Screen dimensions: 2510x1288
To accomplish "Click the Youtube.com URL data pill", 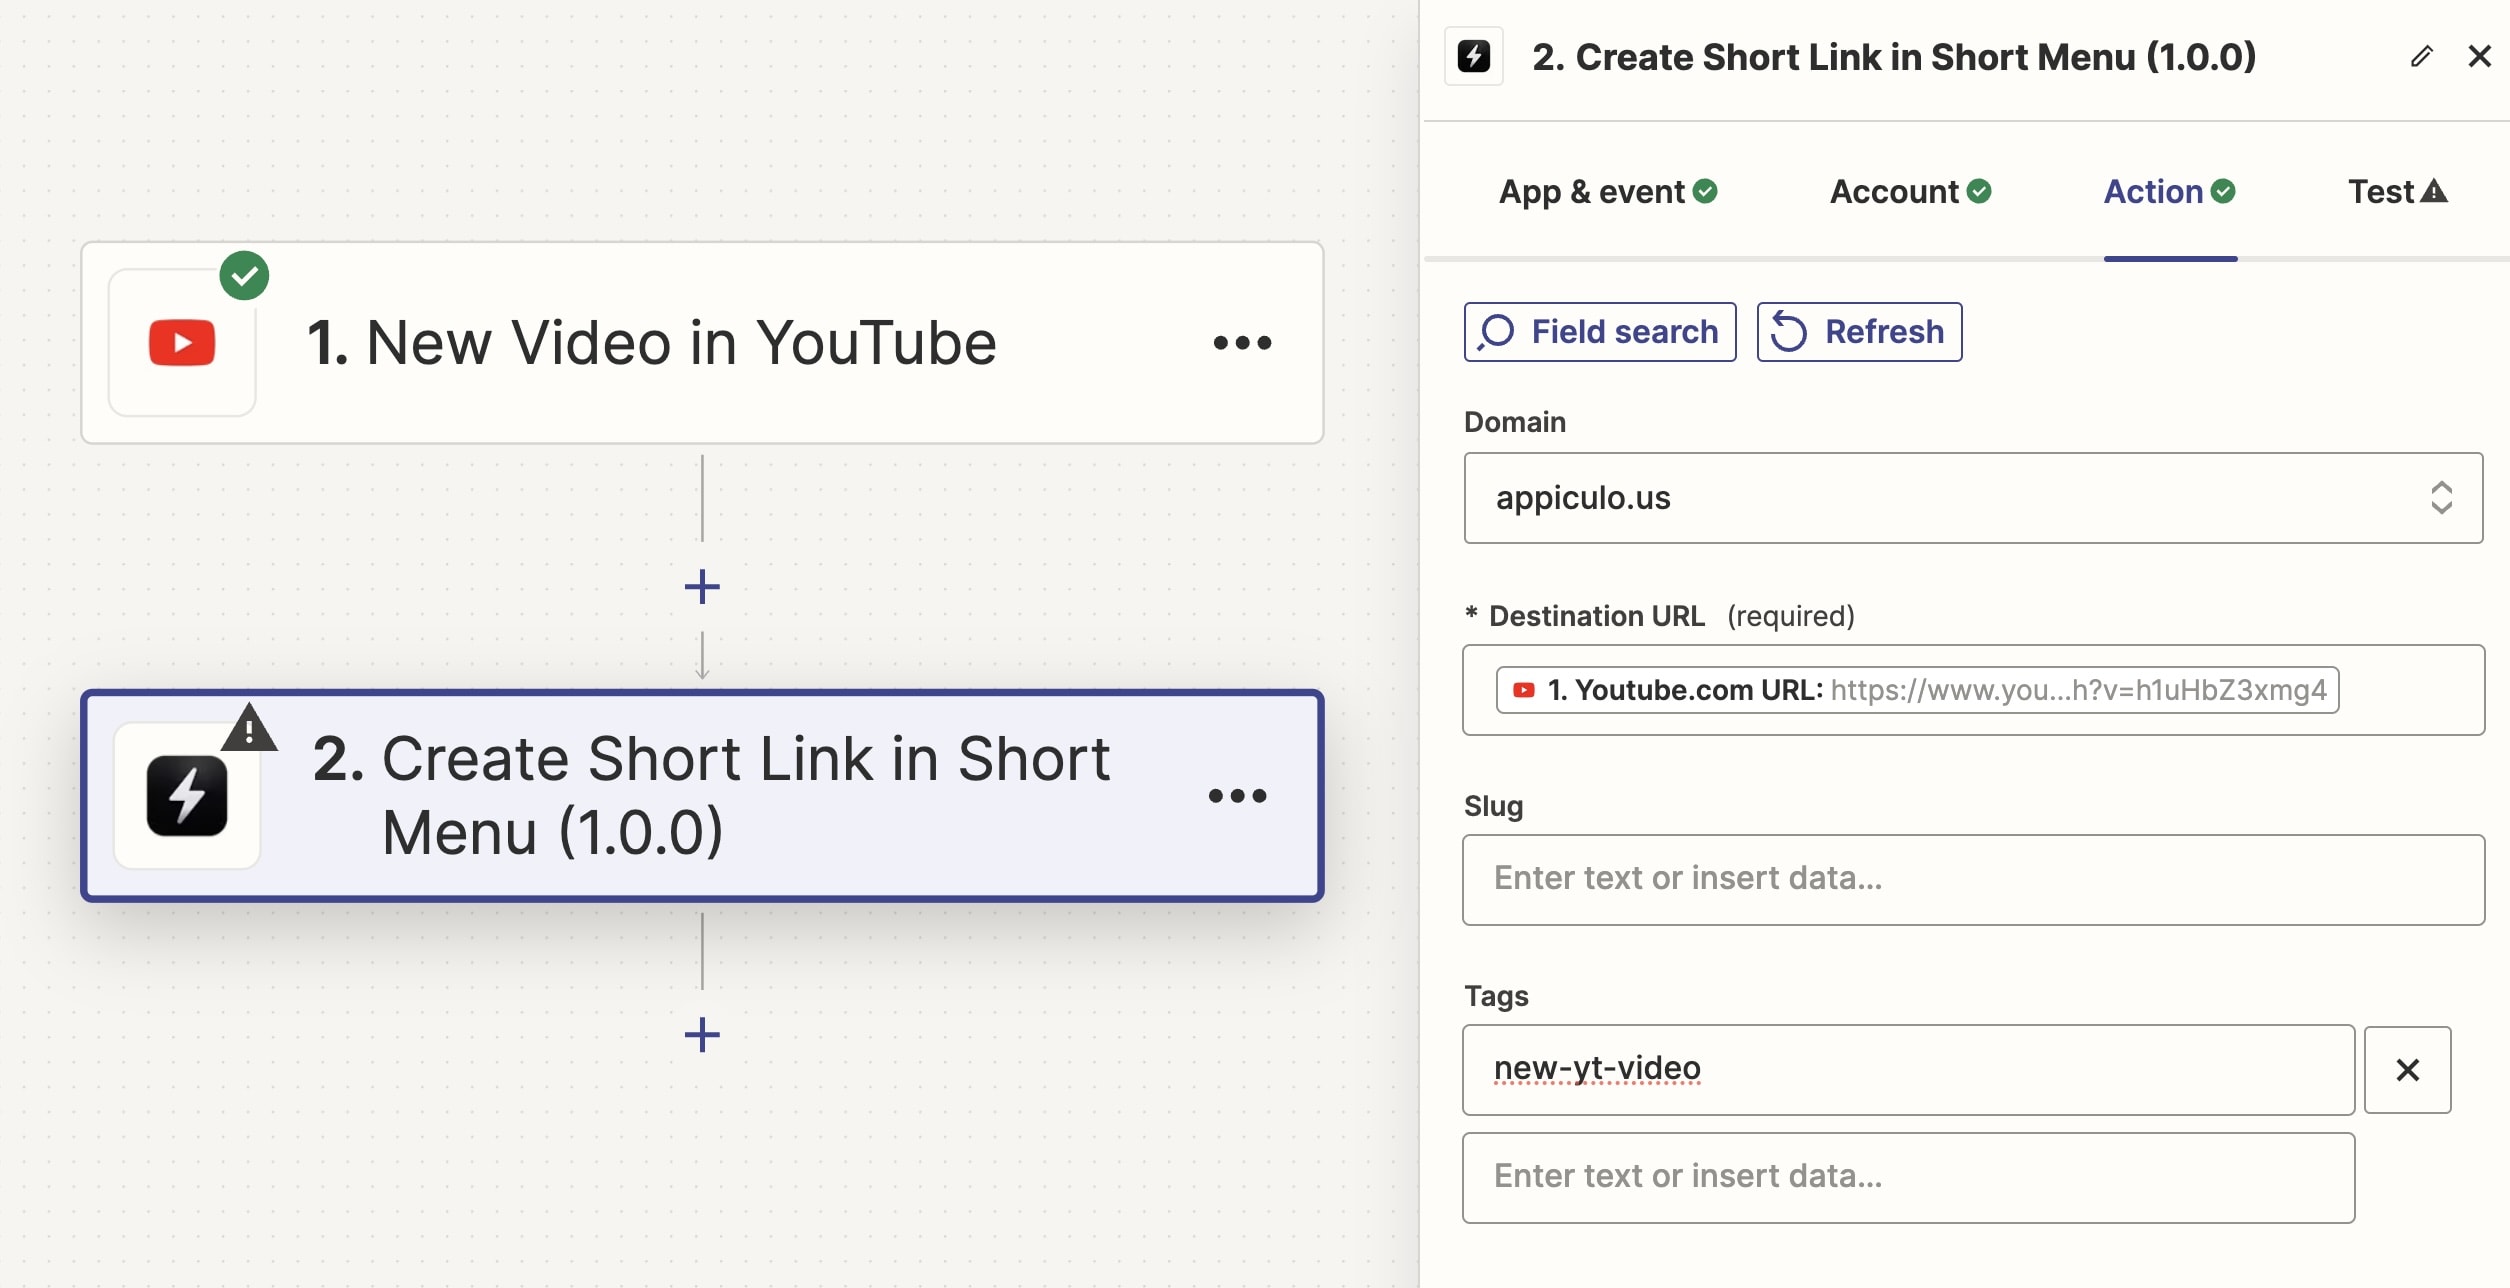I will point(1917,690).
